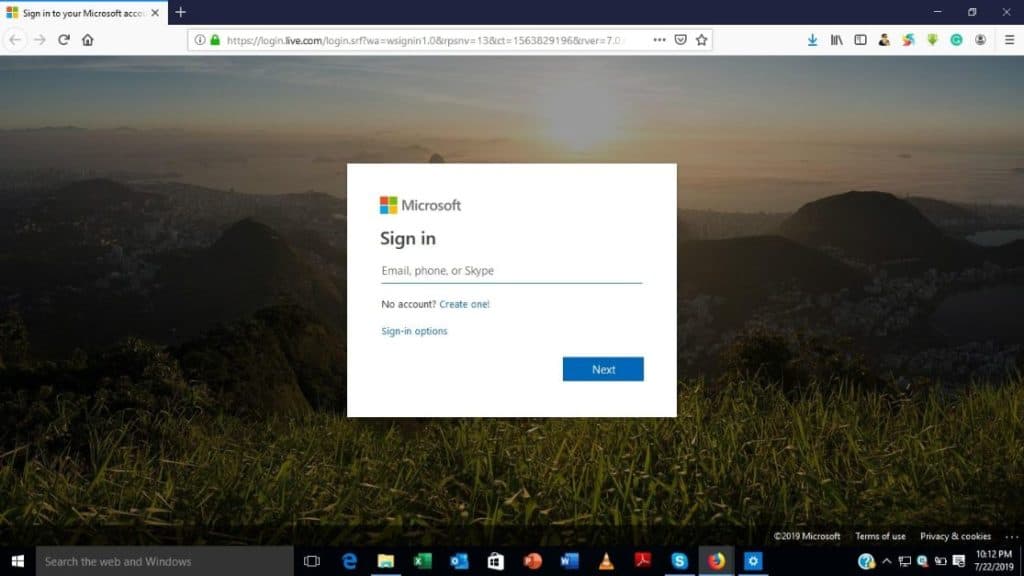Click the 'Search the web and Windows' box
Screen dimensions: 1024x576
165,562
